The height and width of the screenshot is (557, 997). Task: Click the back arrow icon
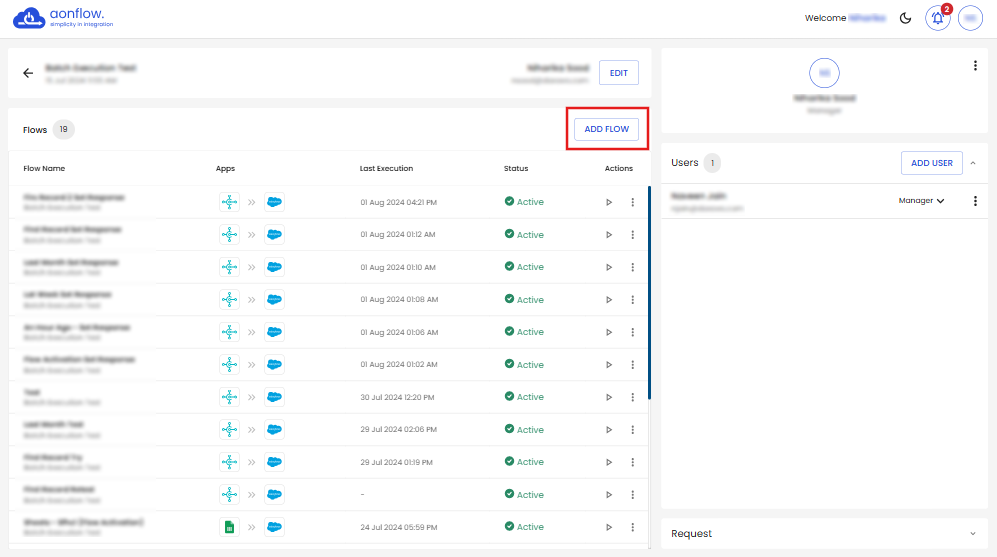point(28,73)
